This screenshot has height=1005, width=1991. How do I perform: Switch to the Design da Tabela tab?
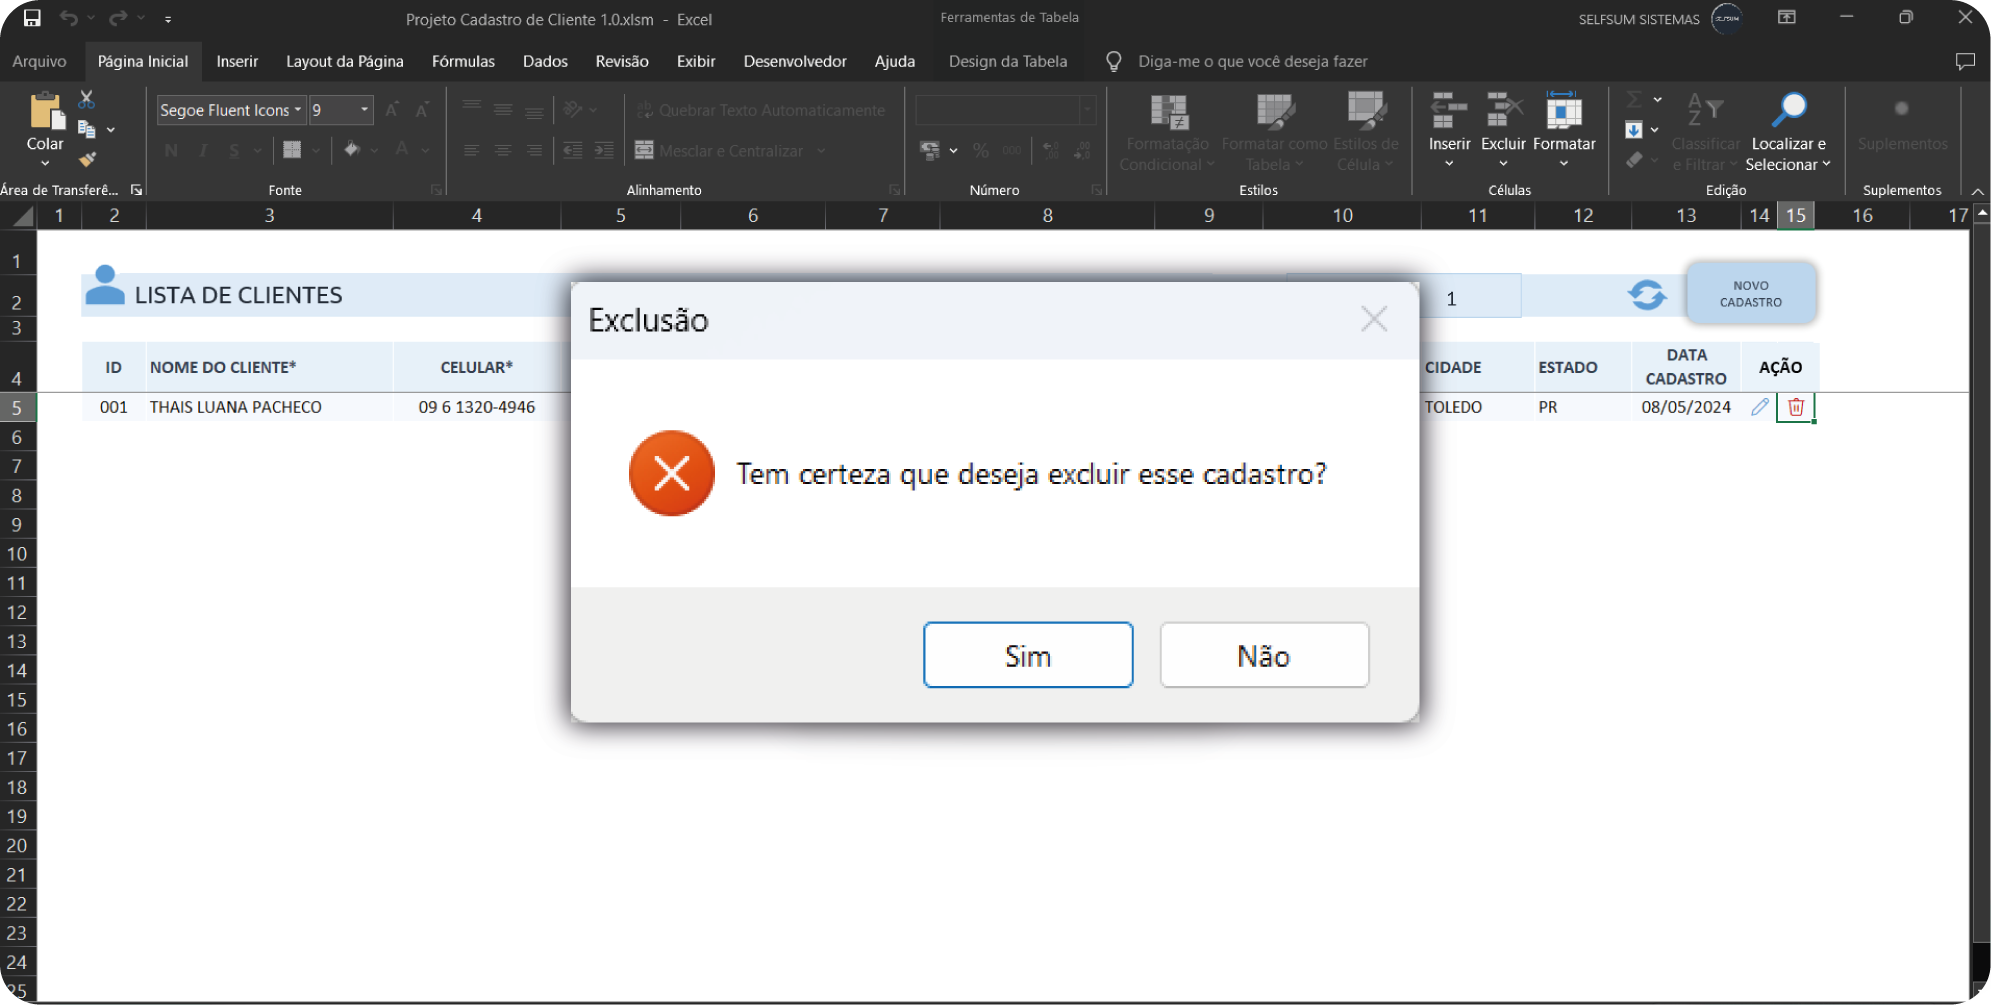1007,61
